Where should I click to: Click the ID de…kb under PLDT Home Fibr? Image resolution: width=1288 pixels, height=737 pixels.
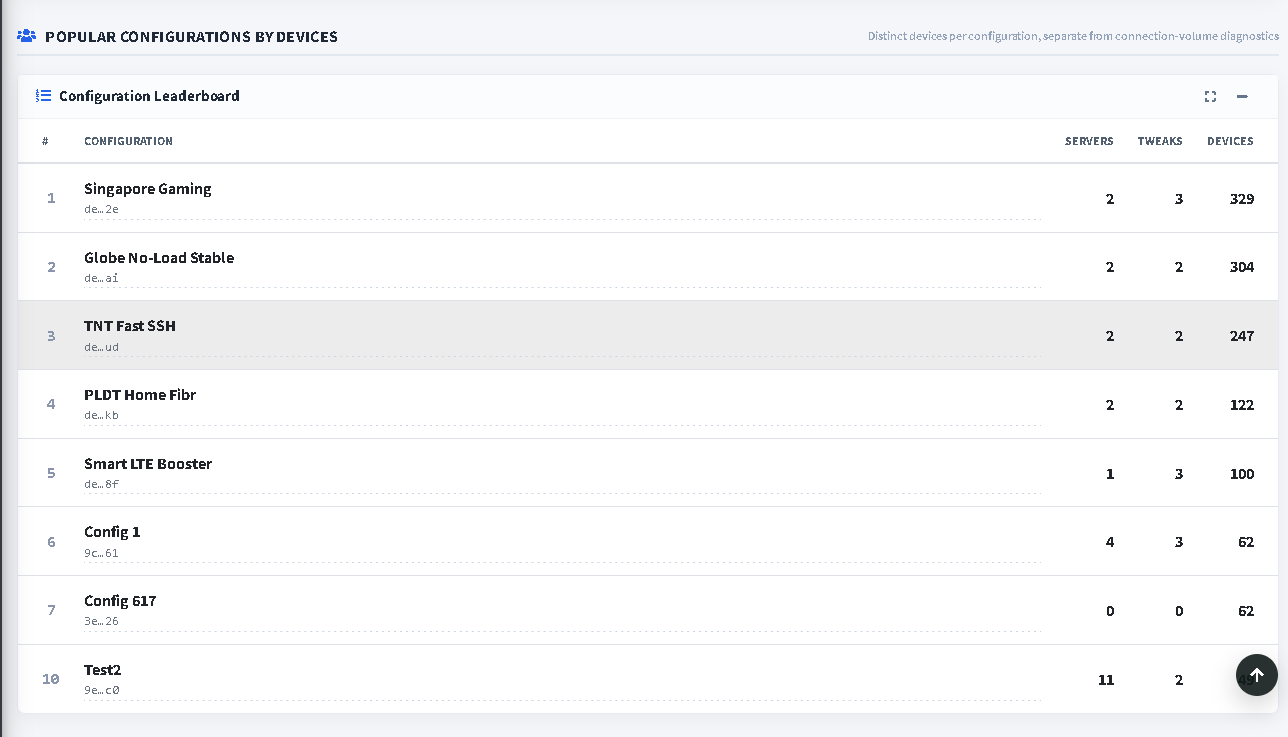(101, 415)
